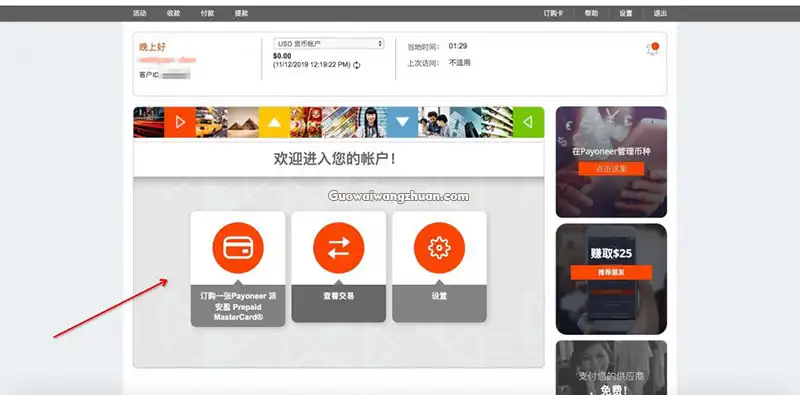Click 退出 to log out
The image size is (800, 395).
660,14
